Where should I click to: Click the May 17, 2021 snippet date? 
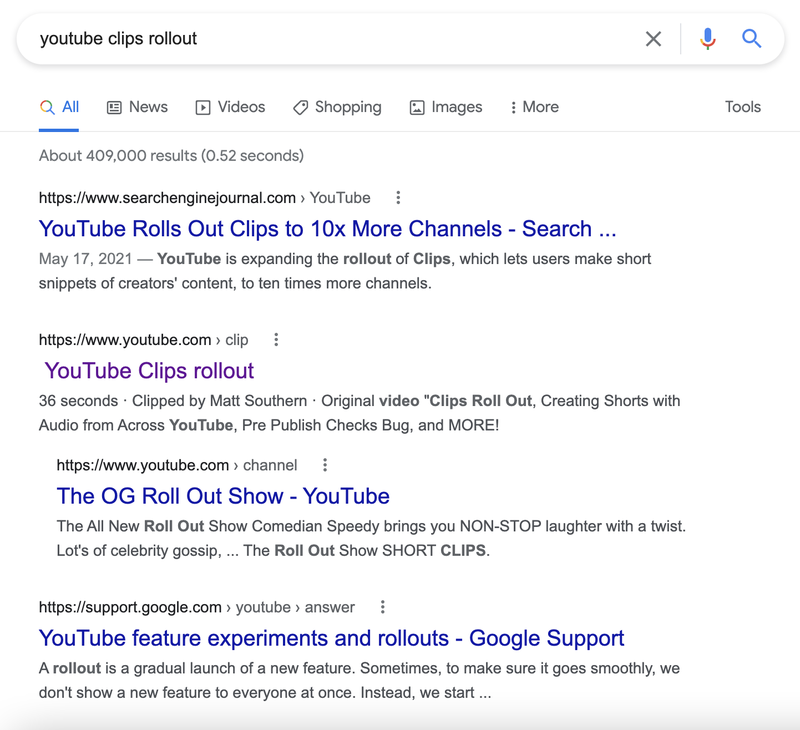[86, 259]
